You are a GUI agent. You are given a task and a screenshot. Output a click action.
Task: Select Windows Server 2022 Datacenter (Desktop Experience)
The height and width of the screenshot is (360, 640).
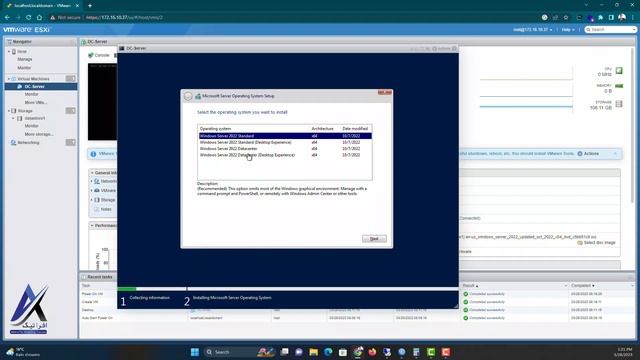tap(285, 155)
